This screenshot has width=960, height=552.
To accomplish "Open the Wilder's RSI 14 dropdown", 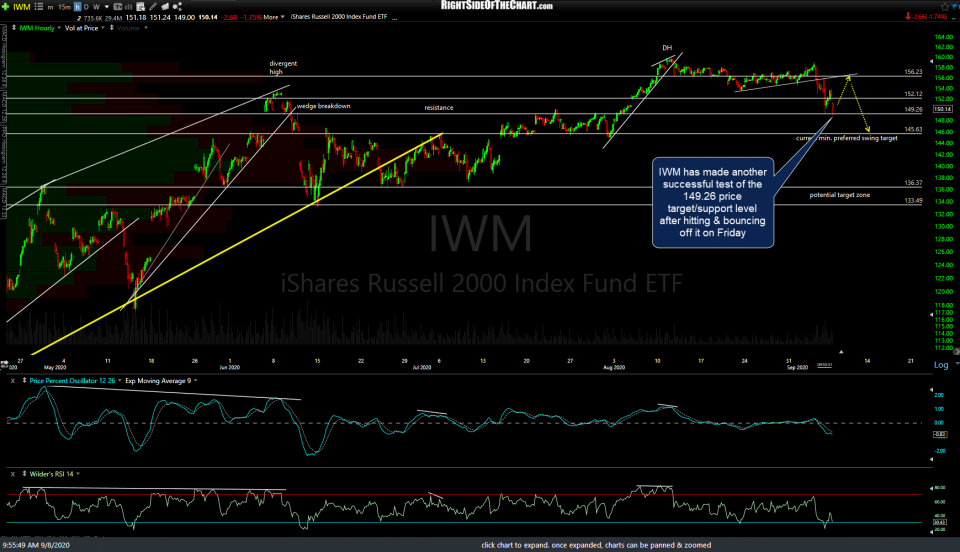I will coord(78,474).
